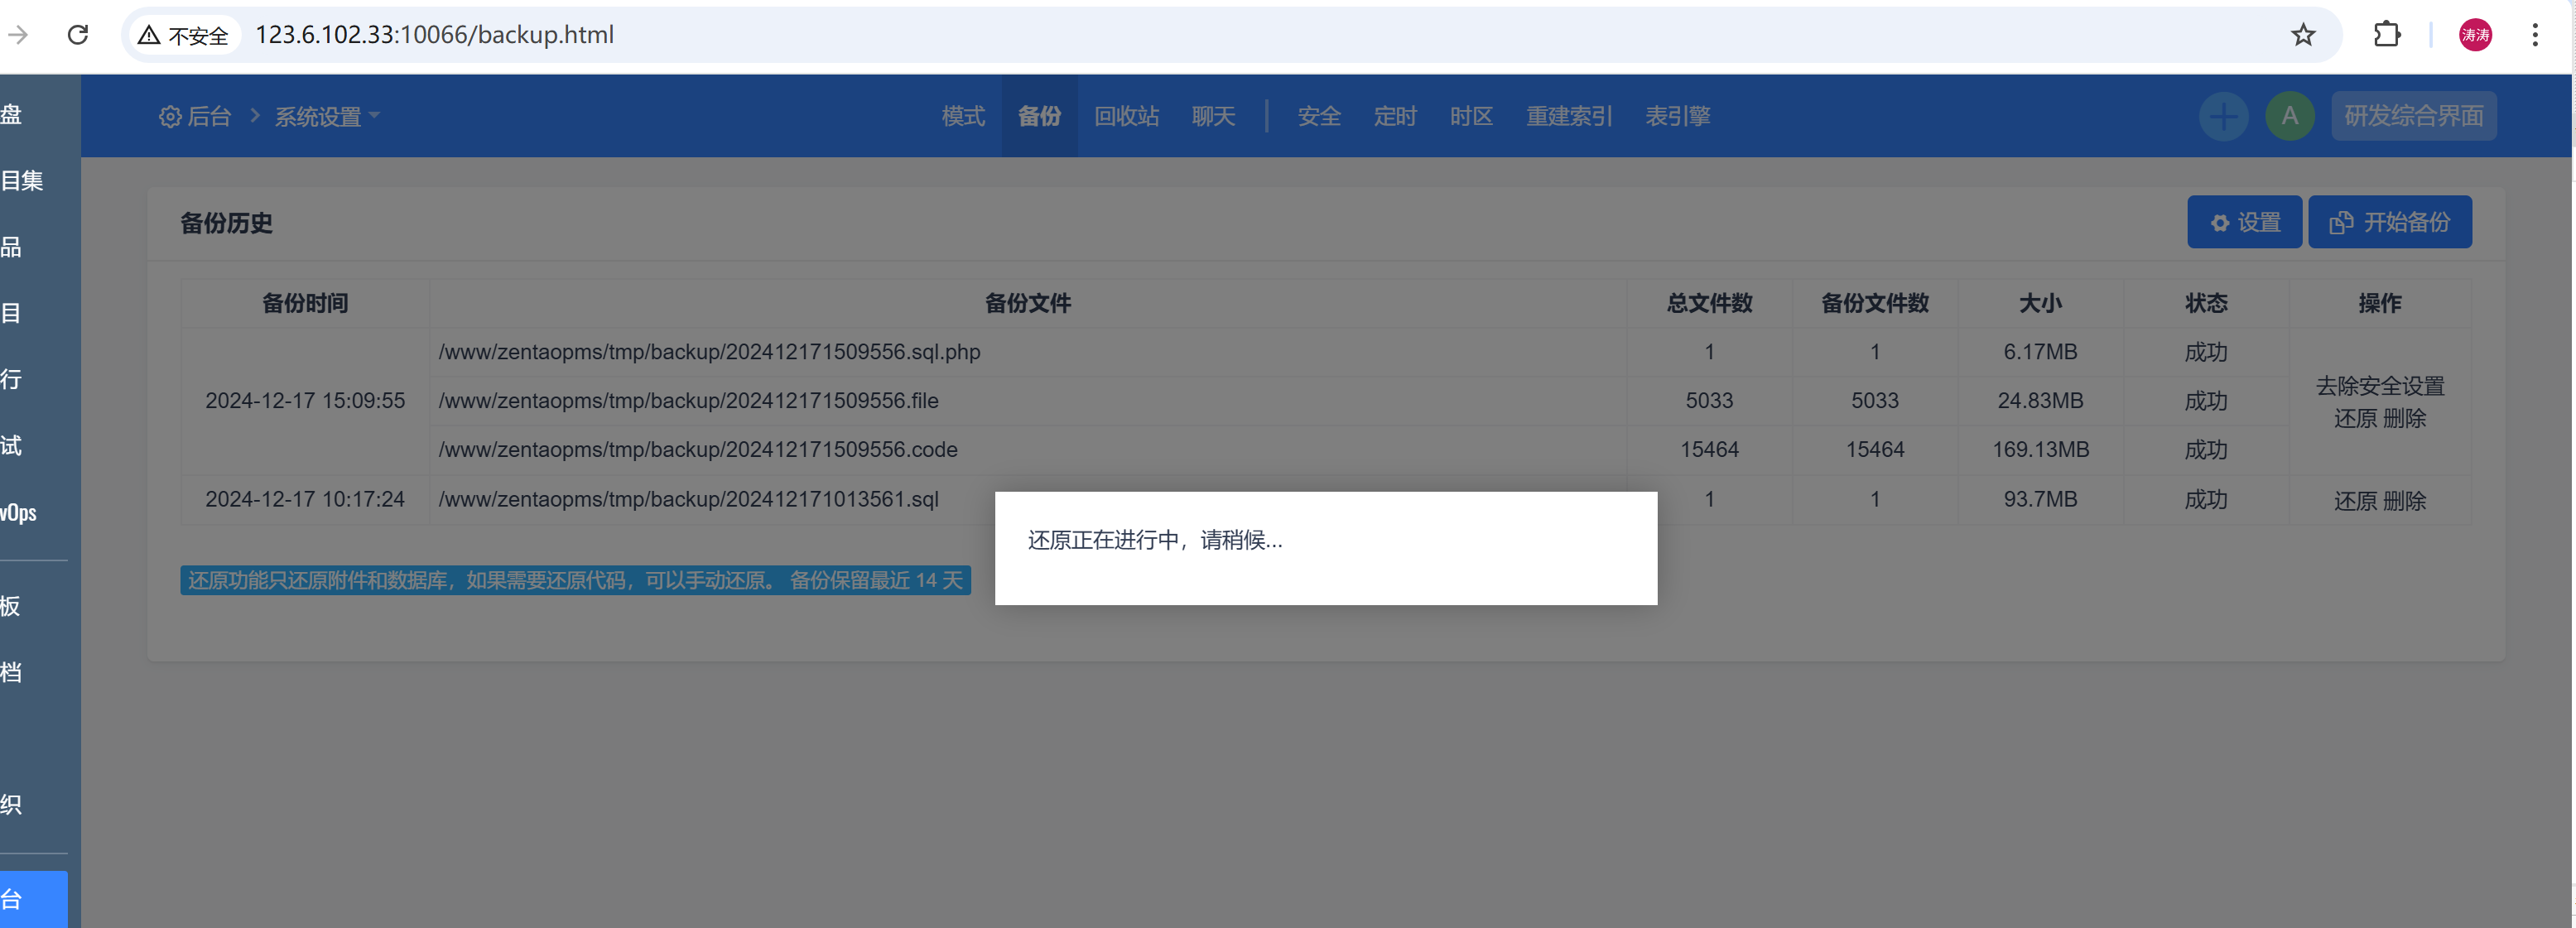Image resolution: width=2576 pixels, height=928 pixels.
Task: Click the 开始备份 button
Action: [2390, 221]
